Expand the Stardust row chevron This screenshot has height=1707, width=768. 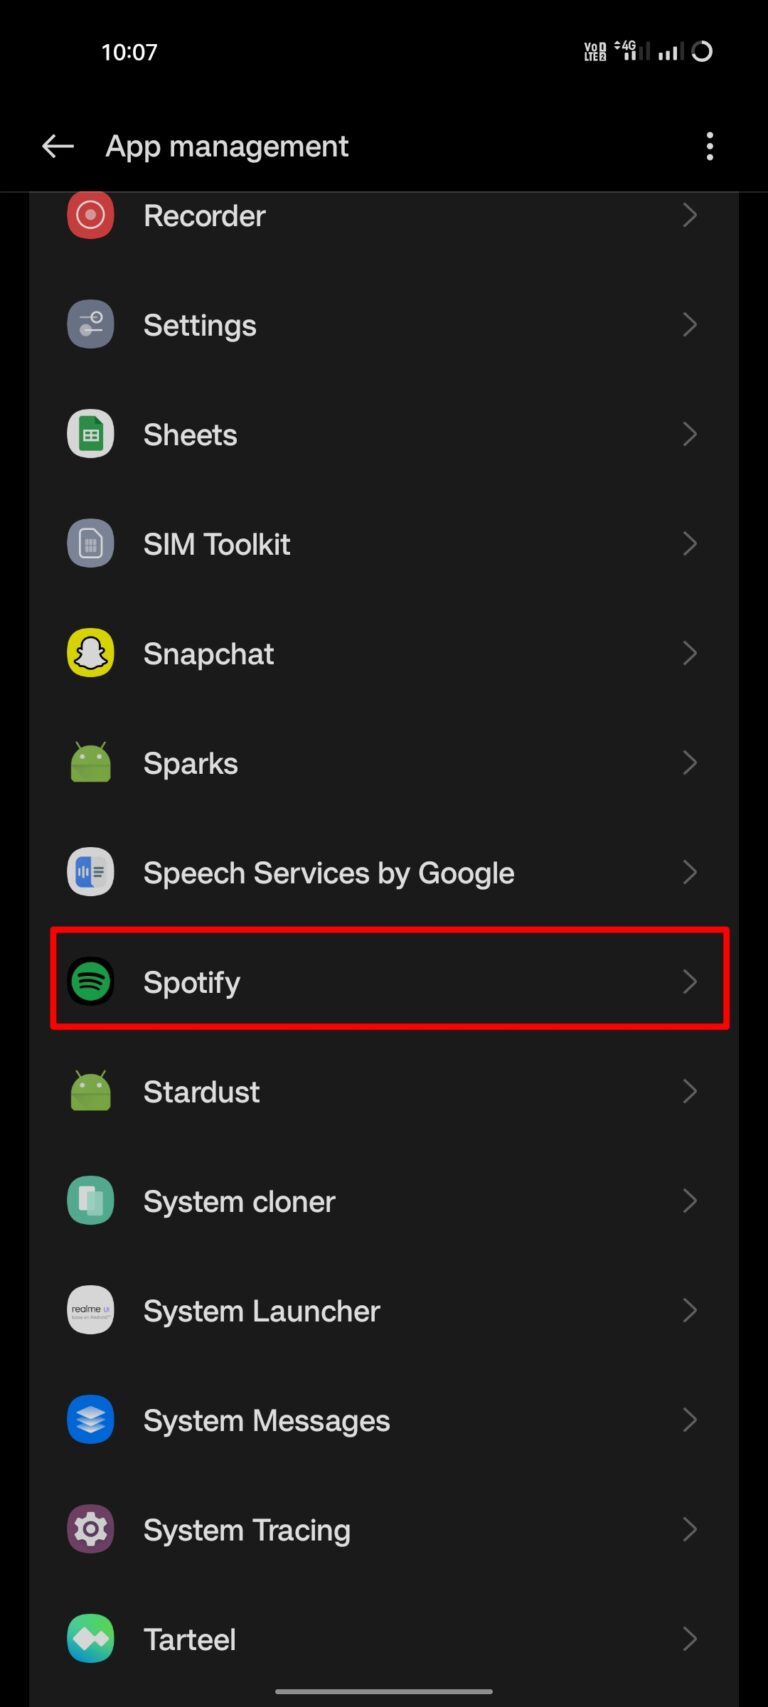click(690, 1091)
